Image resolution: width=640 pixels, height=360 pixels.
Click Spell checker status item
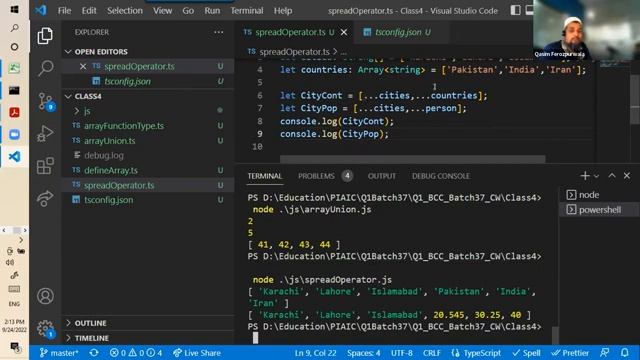coord(527,353)
